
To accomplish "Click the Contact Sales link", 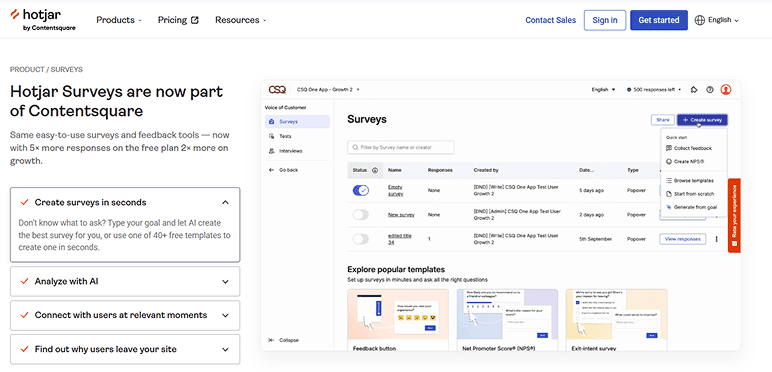I will coord(550,20).
